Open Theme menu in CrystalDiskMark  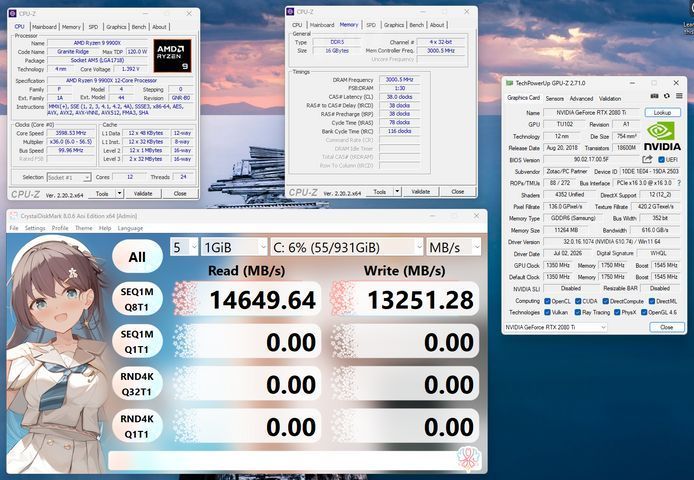tap(84, 228)
